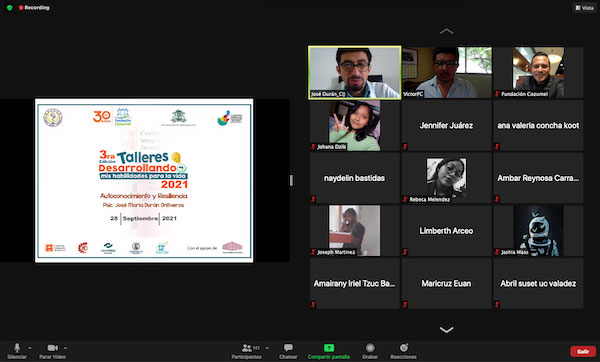The width and height of the screenshot is (600, 362).
Task: Open the Reacciones emoji icon
Action: coord(404,347)
